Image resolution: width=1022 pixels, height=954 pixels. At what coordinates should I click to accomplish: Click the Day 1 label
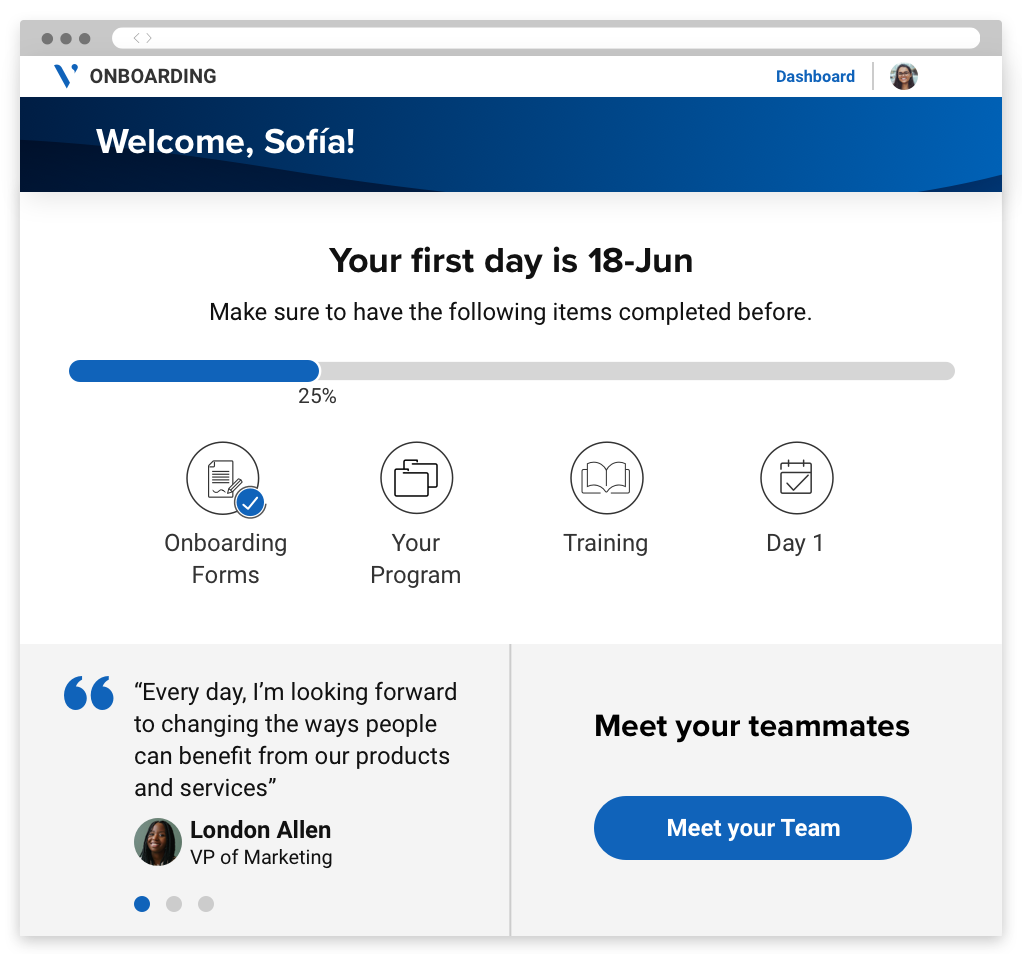coord(795,543)
